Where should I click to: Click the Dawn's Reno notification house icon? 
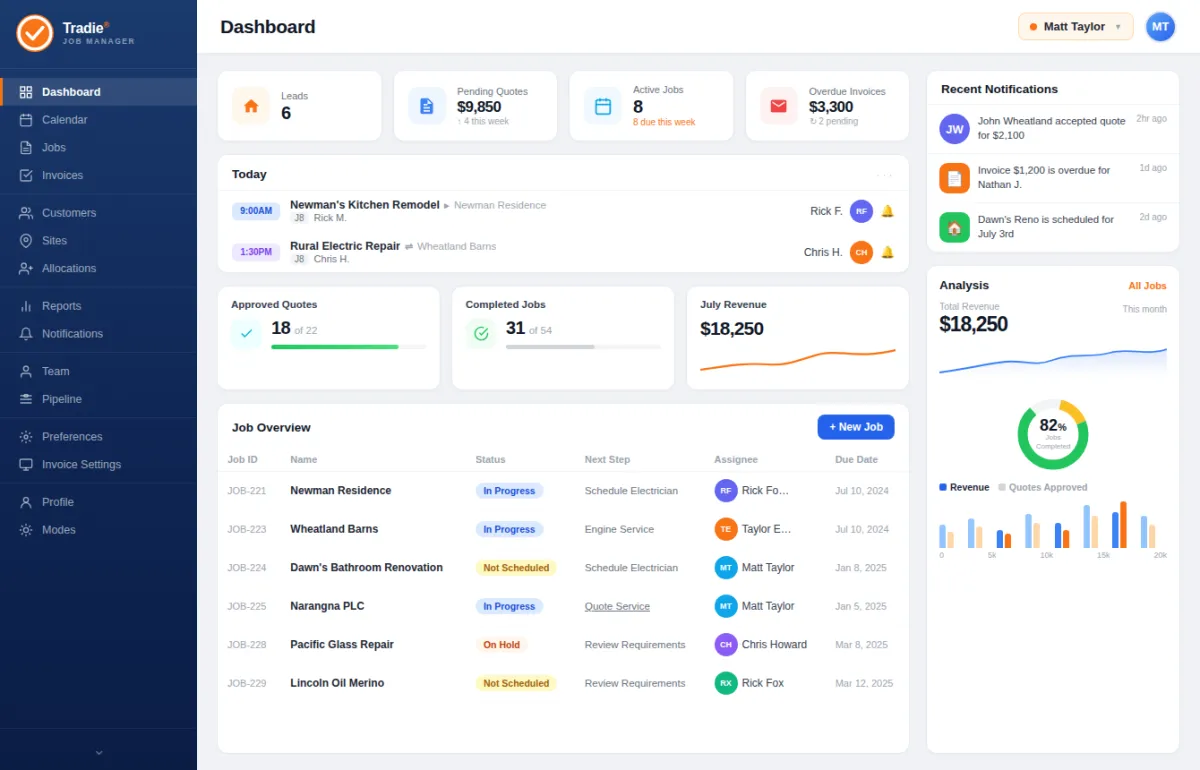coord(954,227)
